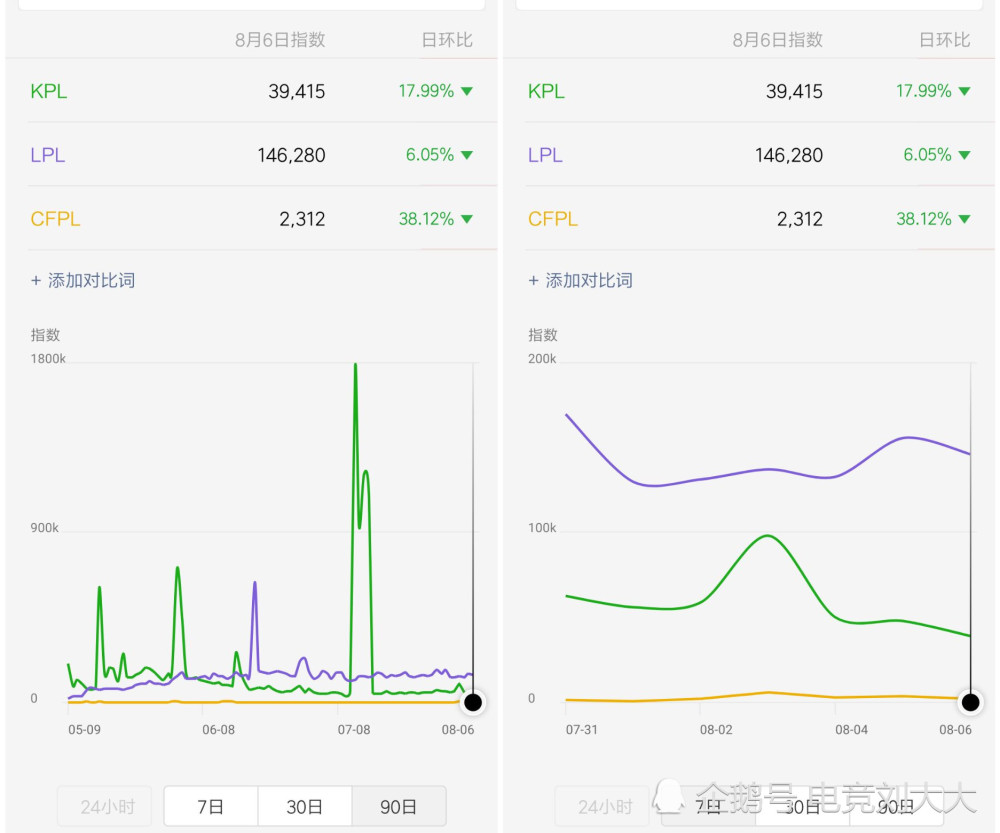Click LPL keyword in left panel

tap(47, 155)
